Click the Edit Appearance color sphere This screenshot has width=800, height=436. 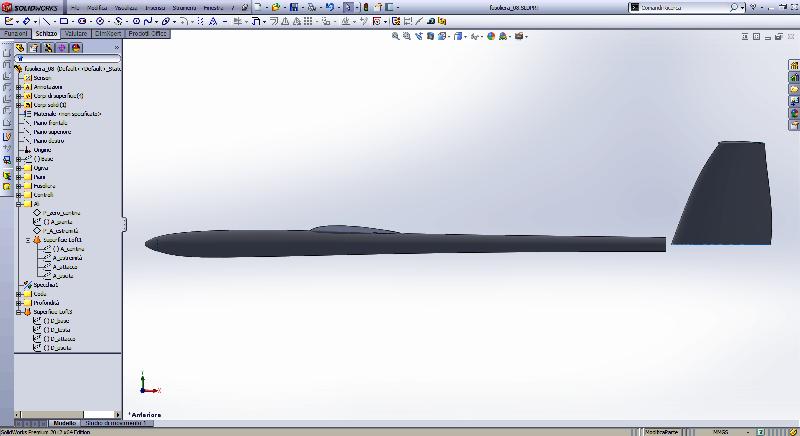click(x=493, y=36)
